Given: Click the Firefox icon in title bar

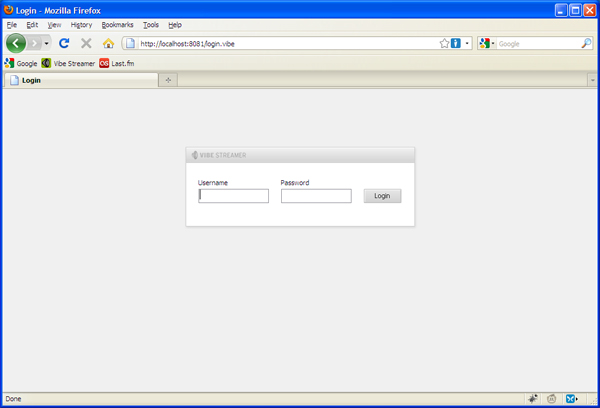Looking at the screenshot, I should [x=8, y=10].
